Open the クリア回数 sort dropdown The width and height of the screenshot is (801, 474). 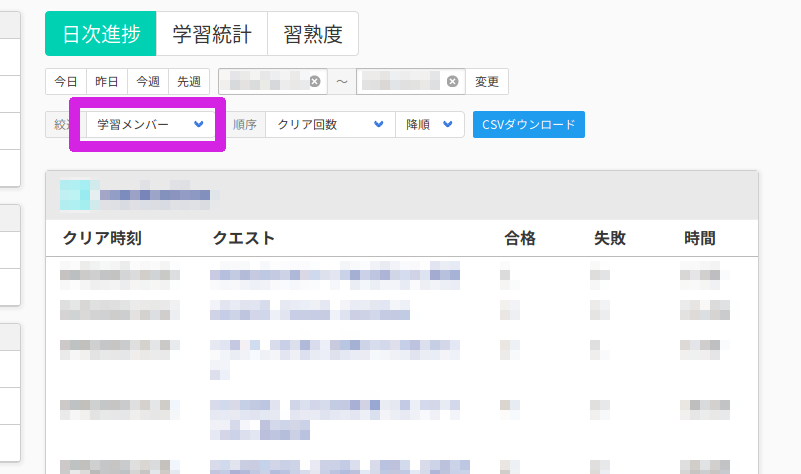pyautogui.click(x=331, y=125)
